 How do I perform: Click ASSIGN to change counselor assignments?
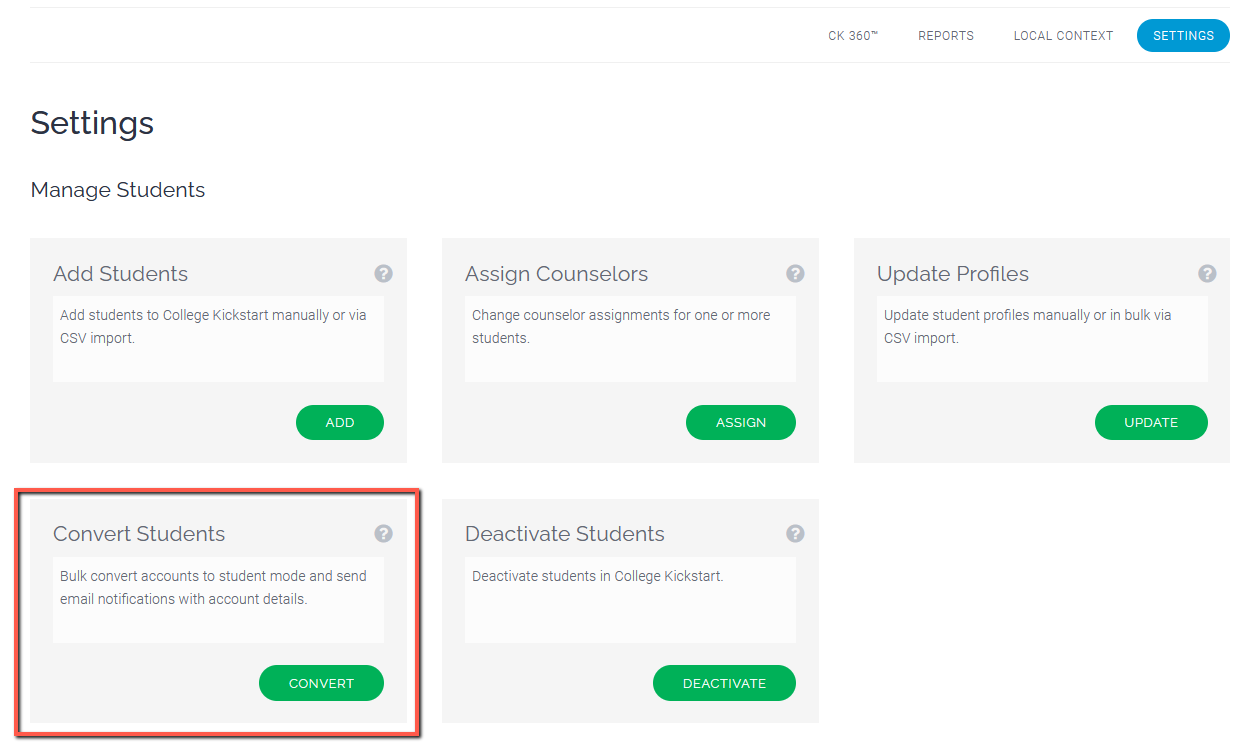click(x=741, y=422)
